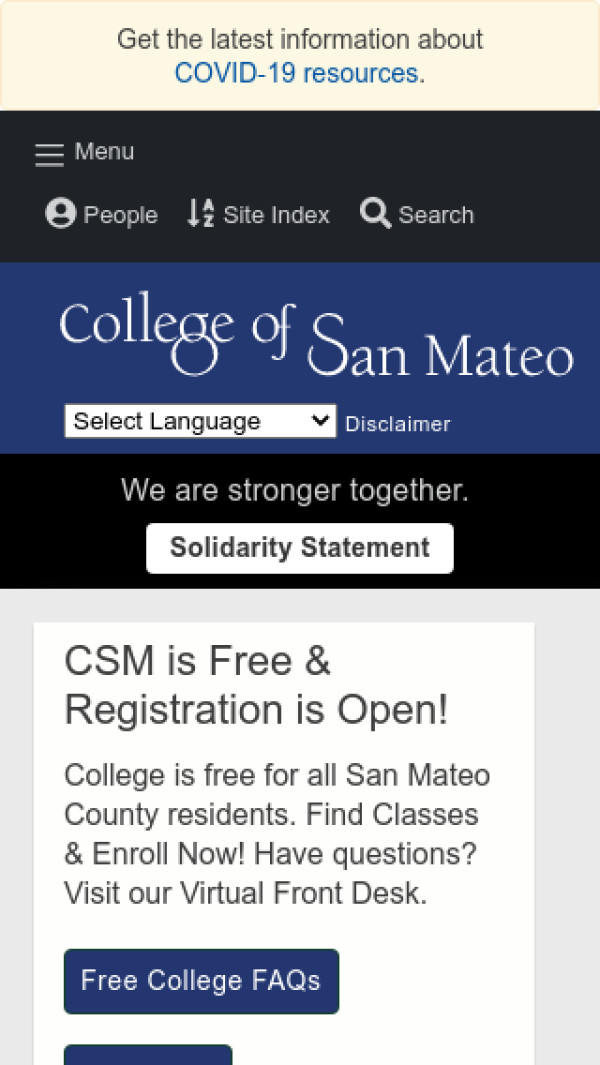Click the "Get the latest information about" banner text
The width and height of the screenshot is (600, 1065).
point(300,39)
